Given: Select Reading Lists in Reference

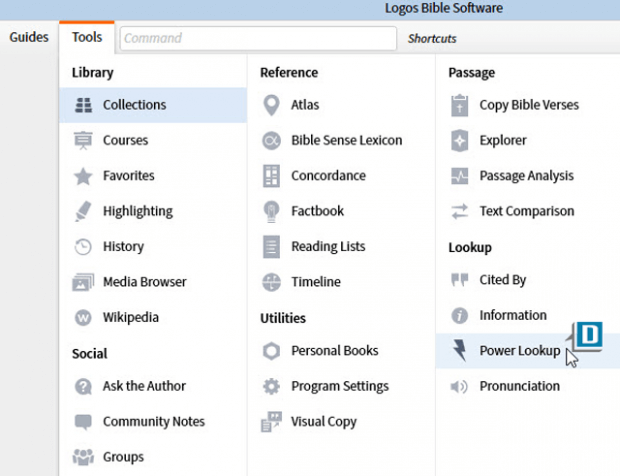Looking at the screenshot, I should (x=328, y=246).
